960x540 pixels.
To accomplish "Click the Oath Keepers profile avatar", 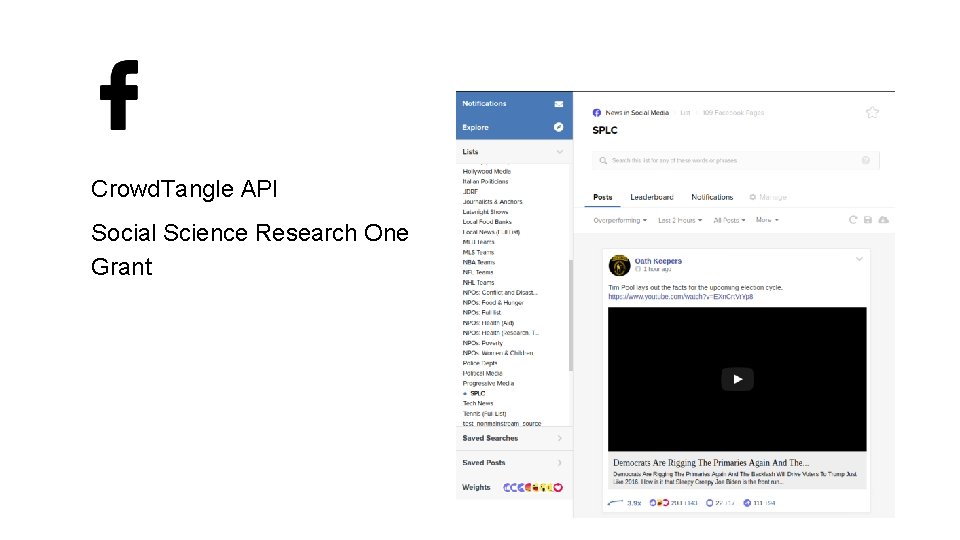I will click(619, 265).
